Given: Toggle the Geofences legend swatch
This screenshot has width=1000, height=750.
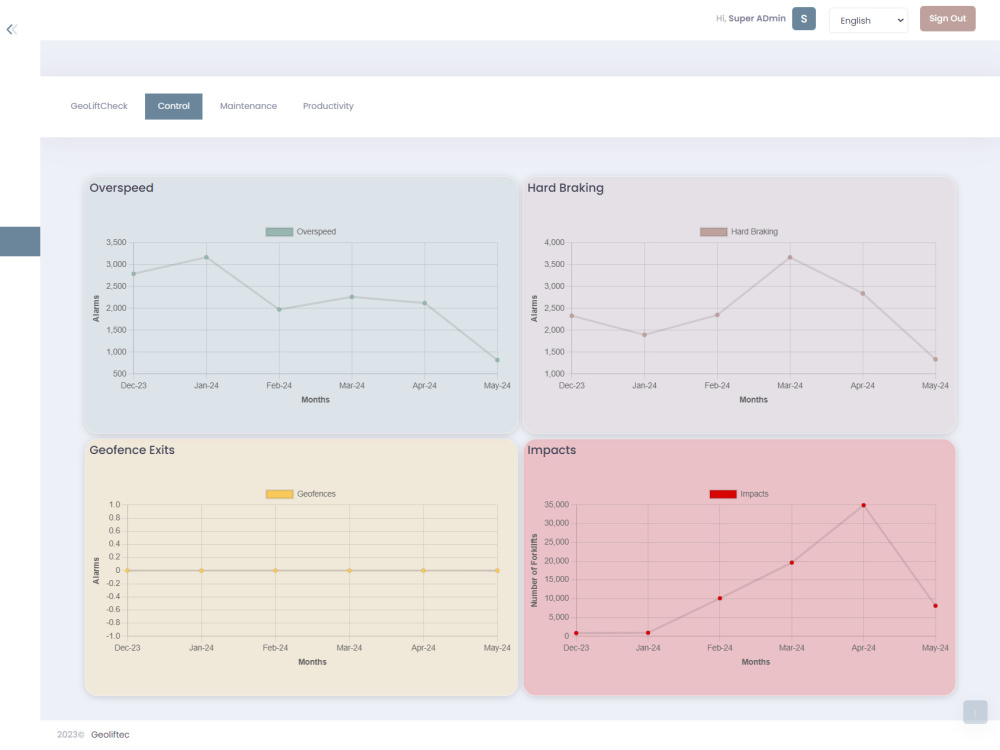Looking at the screenshot, I should [x=279, y=494].
